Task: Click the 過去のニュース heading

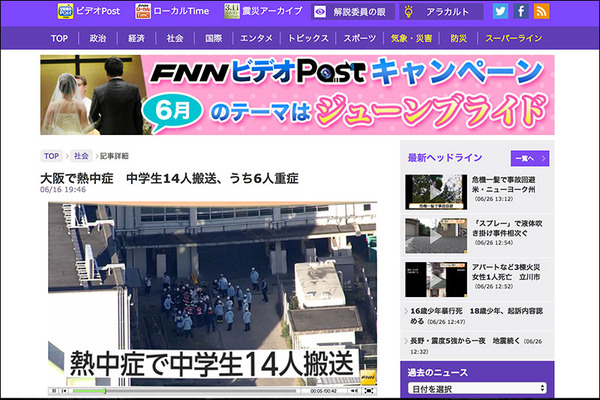Action: [437, 372]
